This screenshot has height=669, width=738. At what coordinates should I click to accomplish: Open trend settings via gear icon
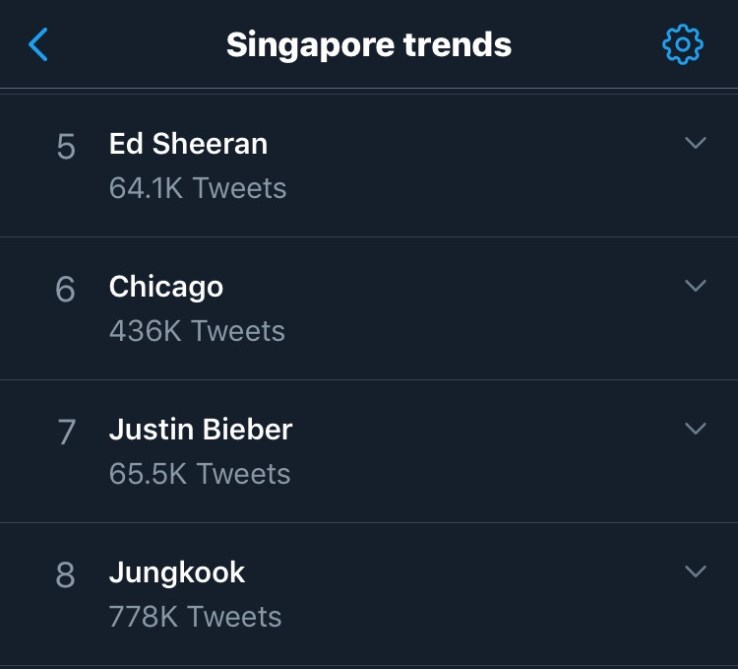(683, 44)
